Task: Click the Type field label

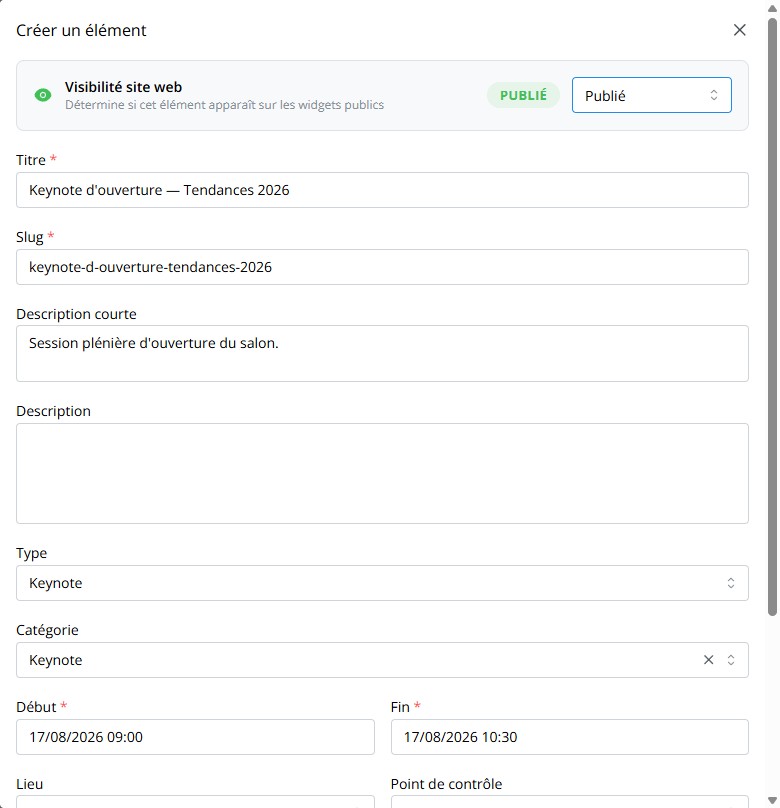Action: [x=31, y=553]
